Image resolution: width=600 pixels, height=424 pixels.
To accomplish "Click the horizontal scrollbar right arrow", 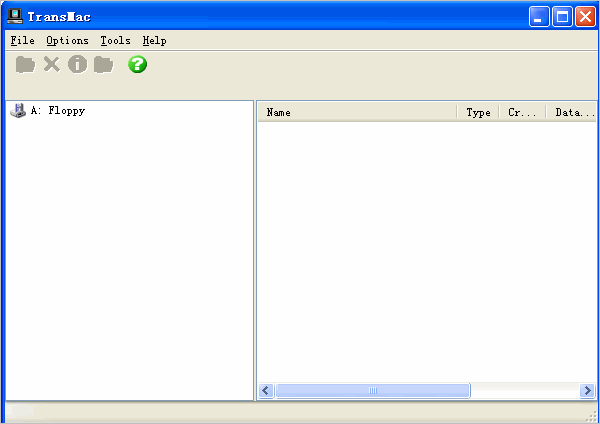I will (x=587, y=391).
